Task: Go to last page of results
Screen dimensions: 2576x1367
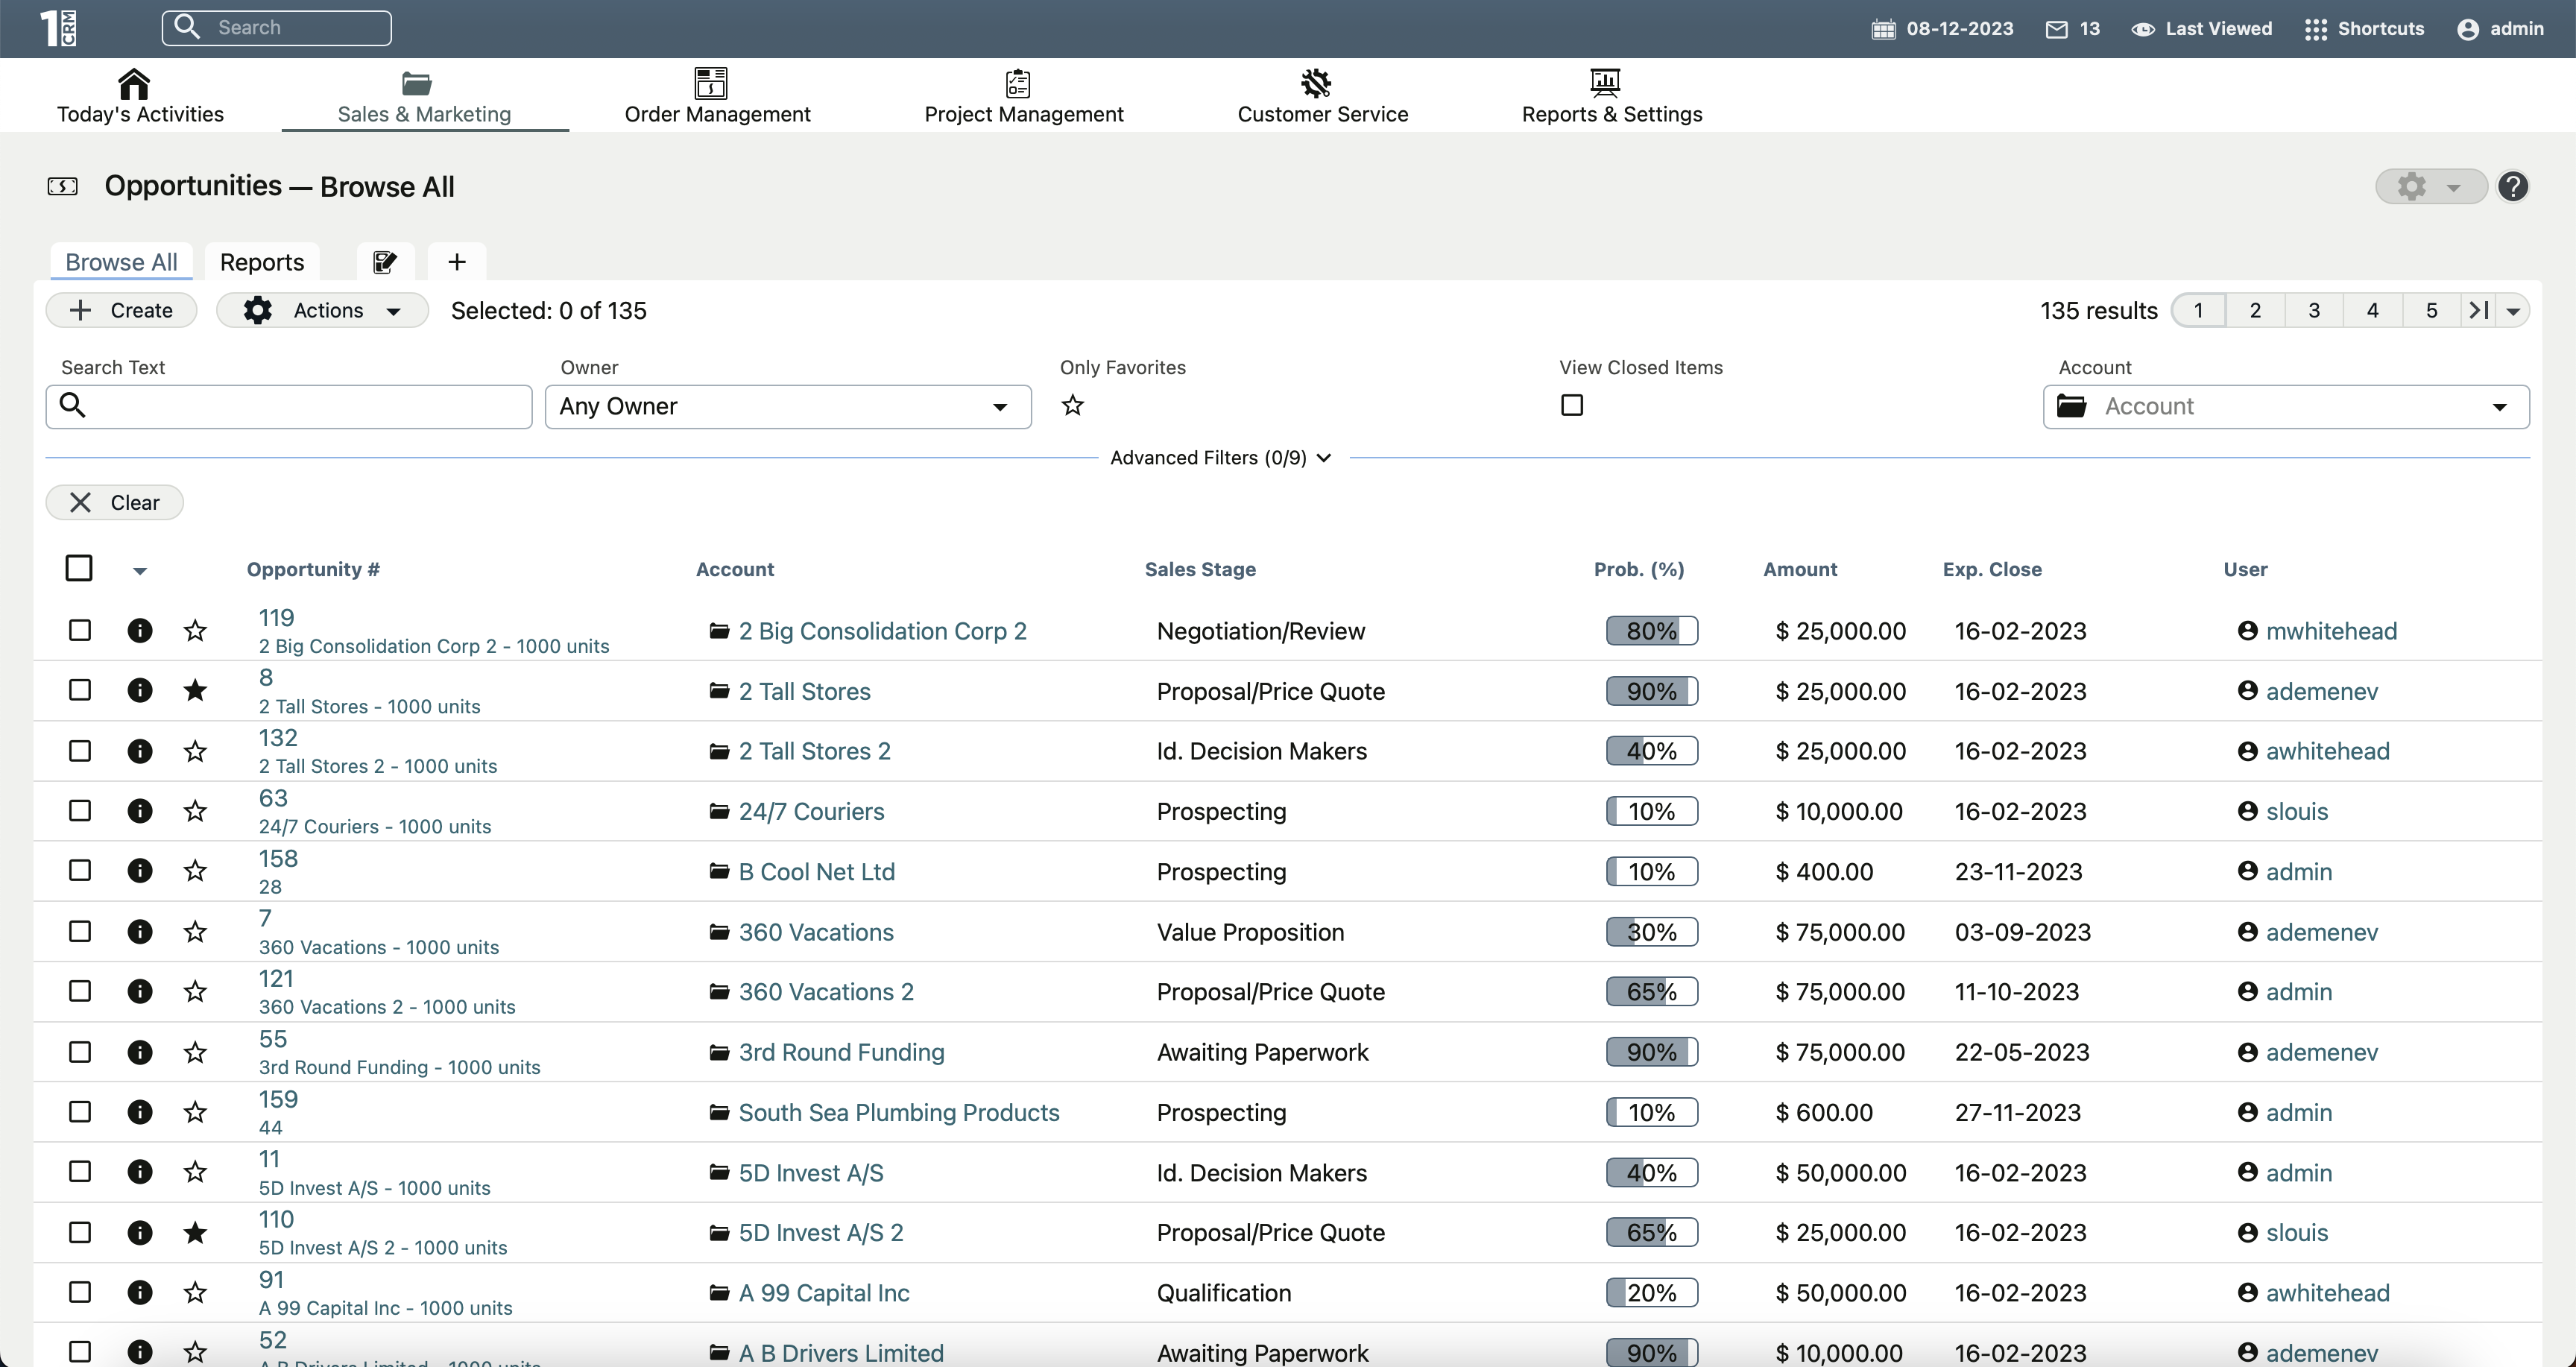Action: [2478, 311]
